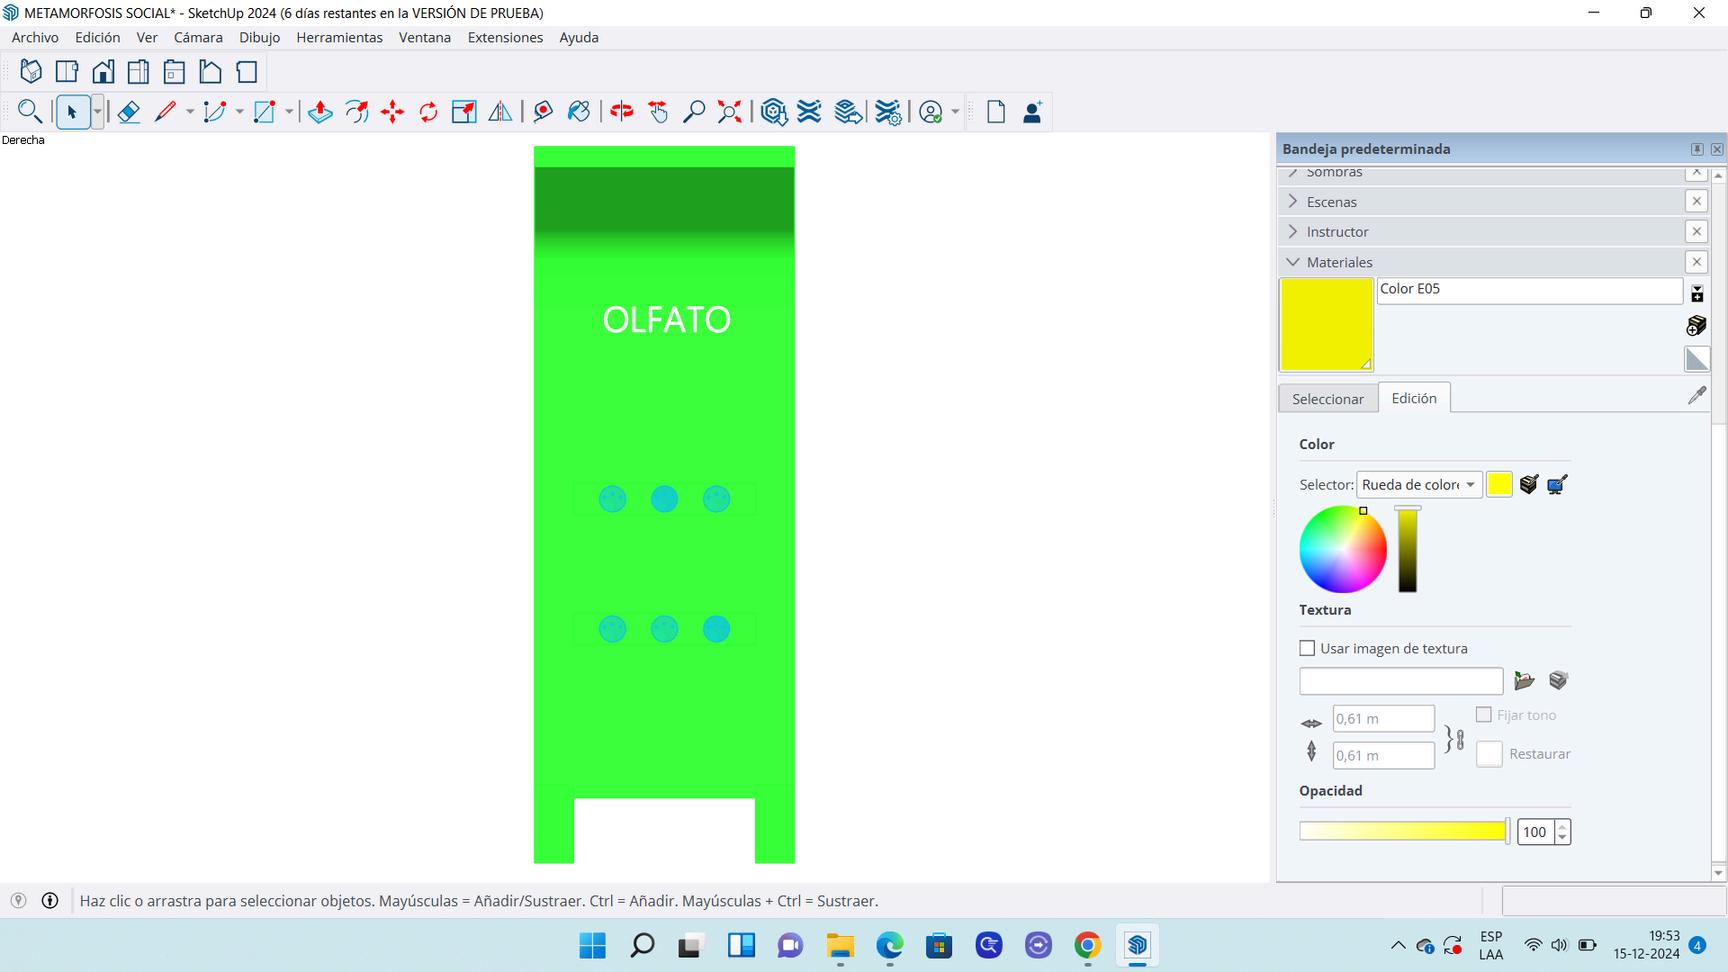Click the opacity value field showing 100
The height and width of the screenshot is (972, 1728).
click(x=1535, y=832)
